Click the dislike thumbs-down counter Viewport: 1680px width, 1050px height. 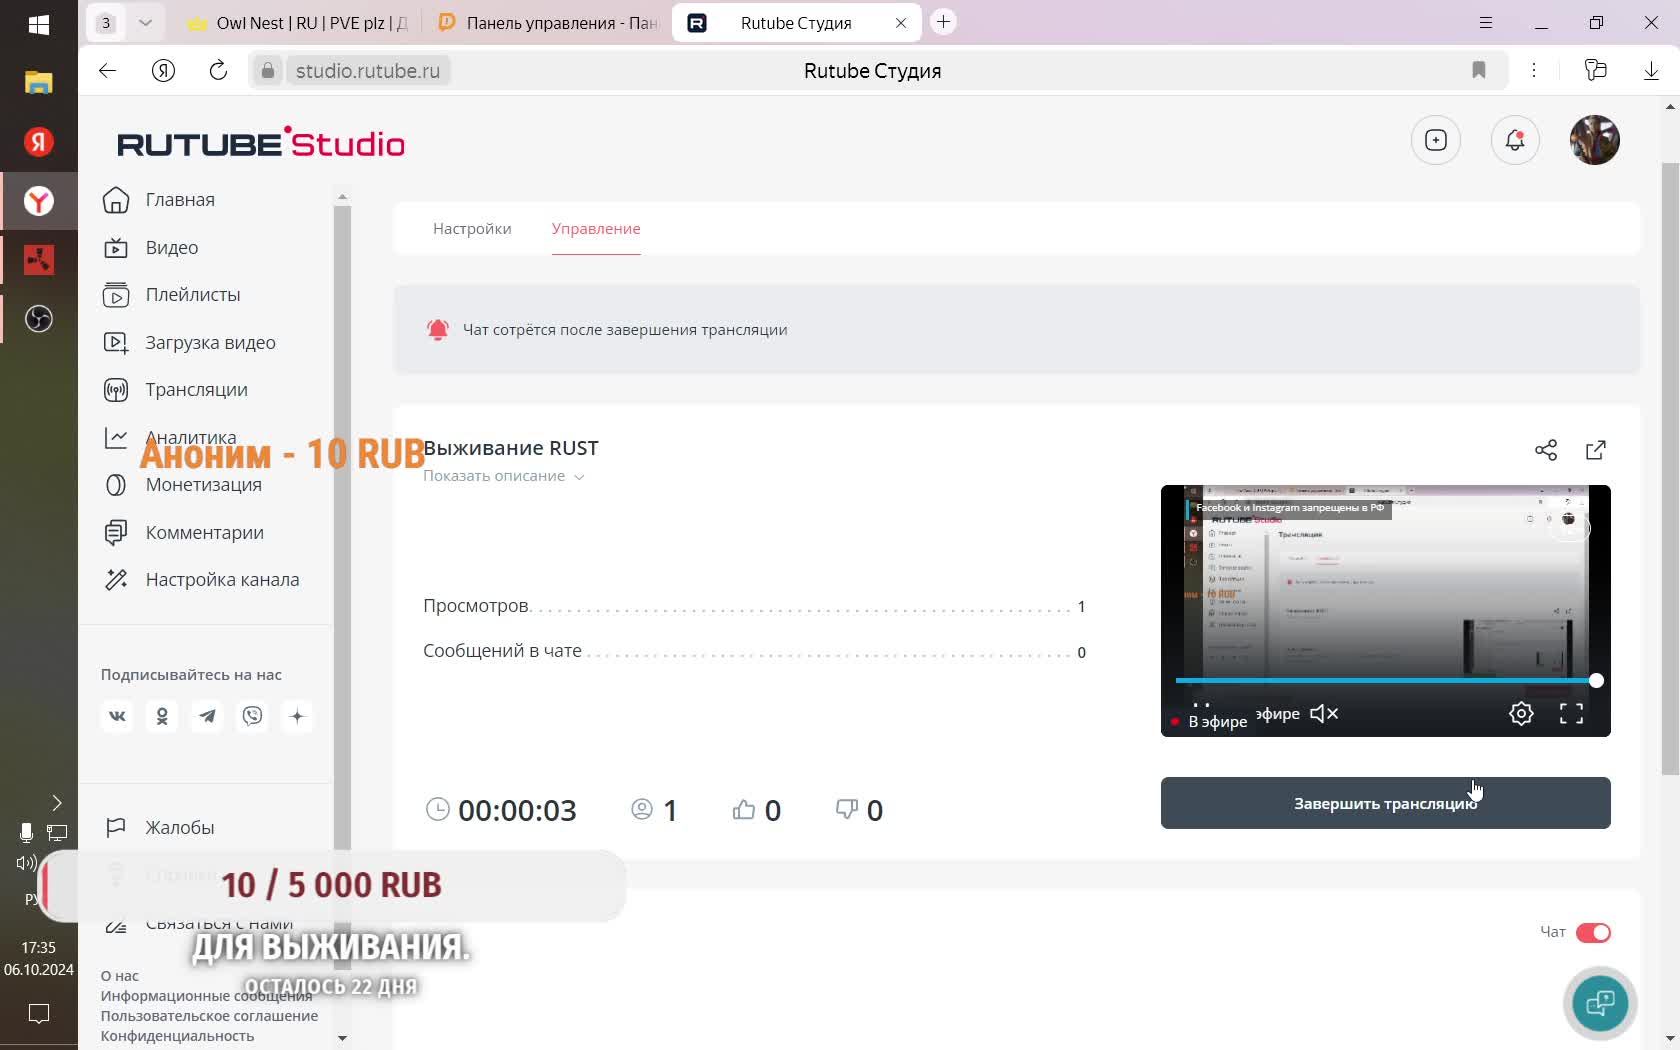[x=859, y=810]
